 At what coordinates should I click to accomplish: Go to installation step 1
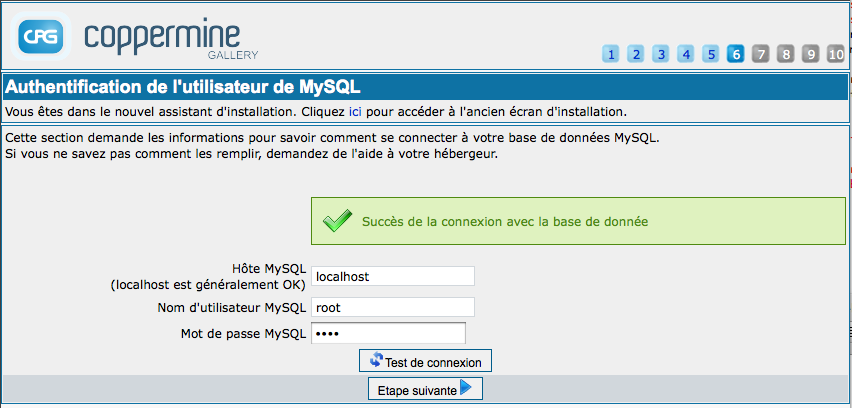coord(610,54)
